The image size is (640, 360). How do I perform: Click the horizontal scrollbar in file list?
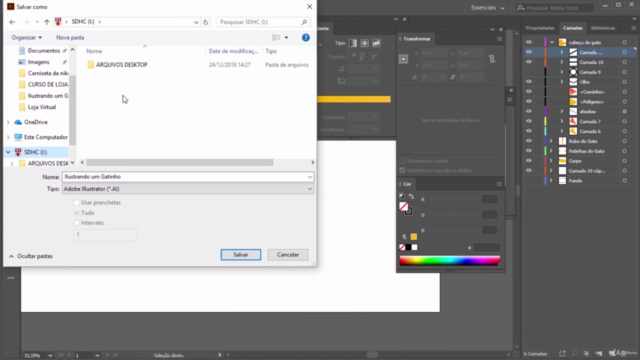[x=180, y=162]
